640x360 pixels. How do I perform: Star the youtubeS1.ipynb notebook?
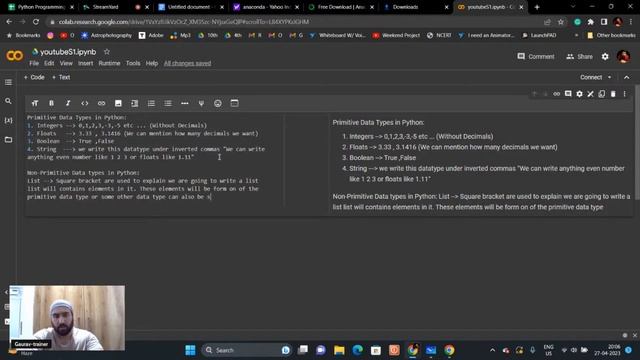click(x=107, y=52)
